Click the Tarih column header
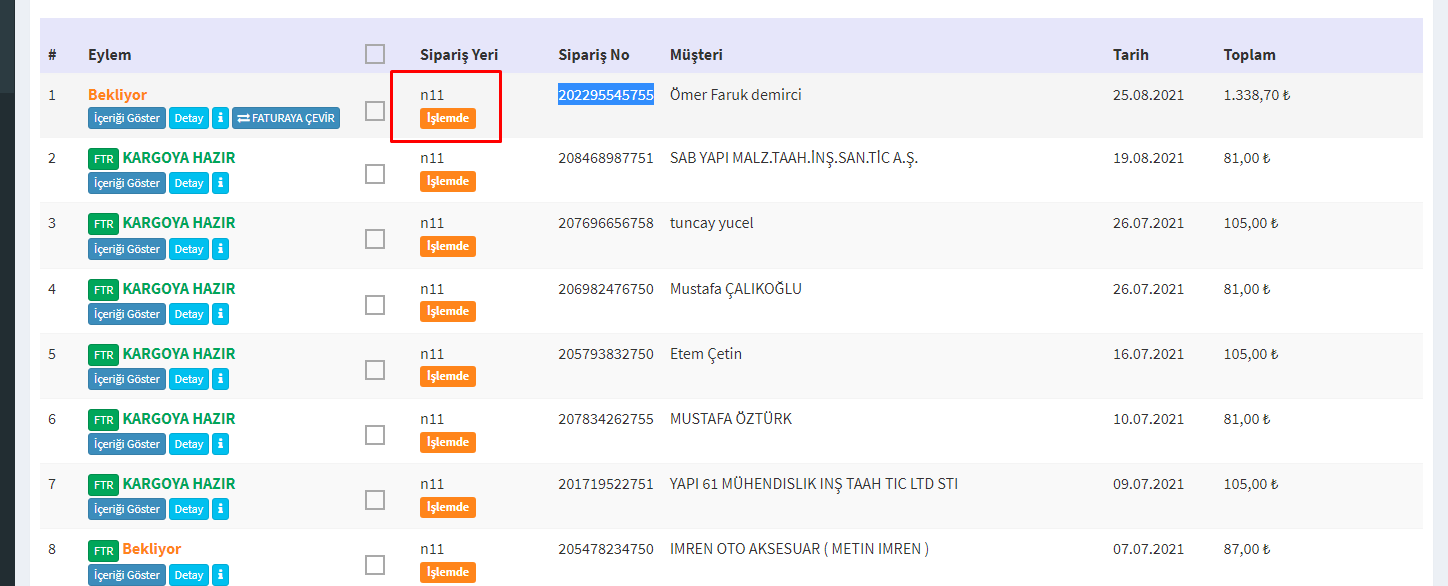This screenshot has width=1448, height=586. [1130, 55]
